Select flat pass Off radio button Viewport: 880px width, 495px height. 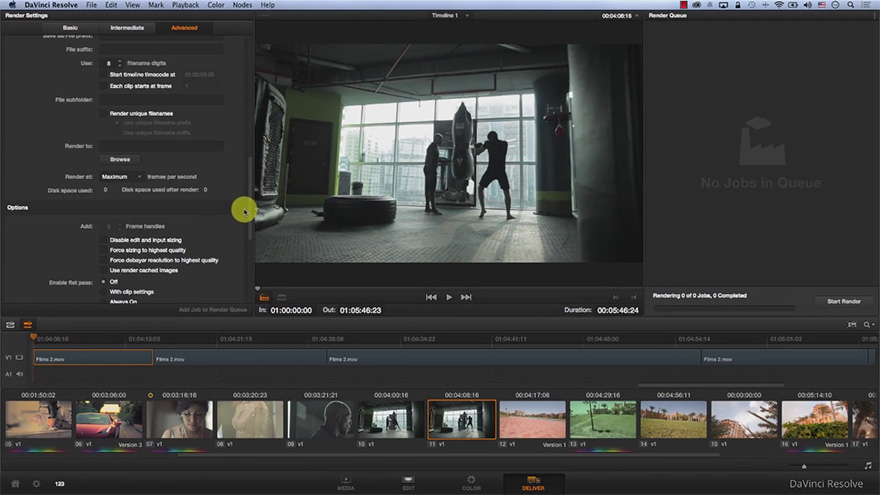point(103,282)
